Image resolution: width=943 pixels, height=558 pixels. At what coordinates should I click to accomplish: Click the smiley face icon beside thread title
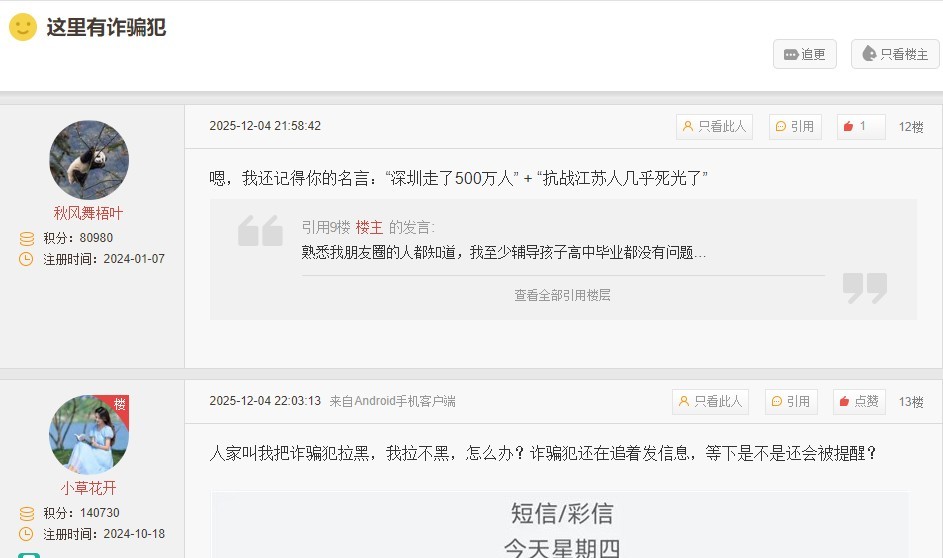point(23,27)
